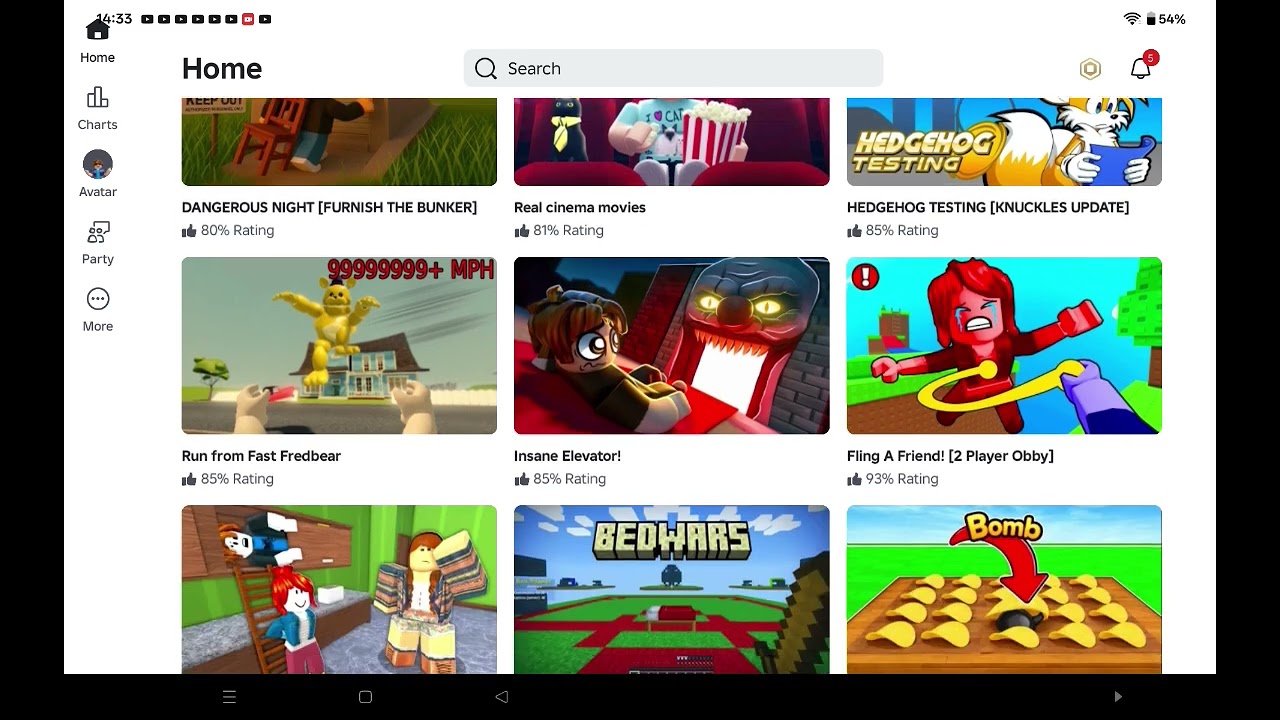Open the Run from Fast Fredbear title
This screenshot has height=720, width=1280.
click(261, 456)
